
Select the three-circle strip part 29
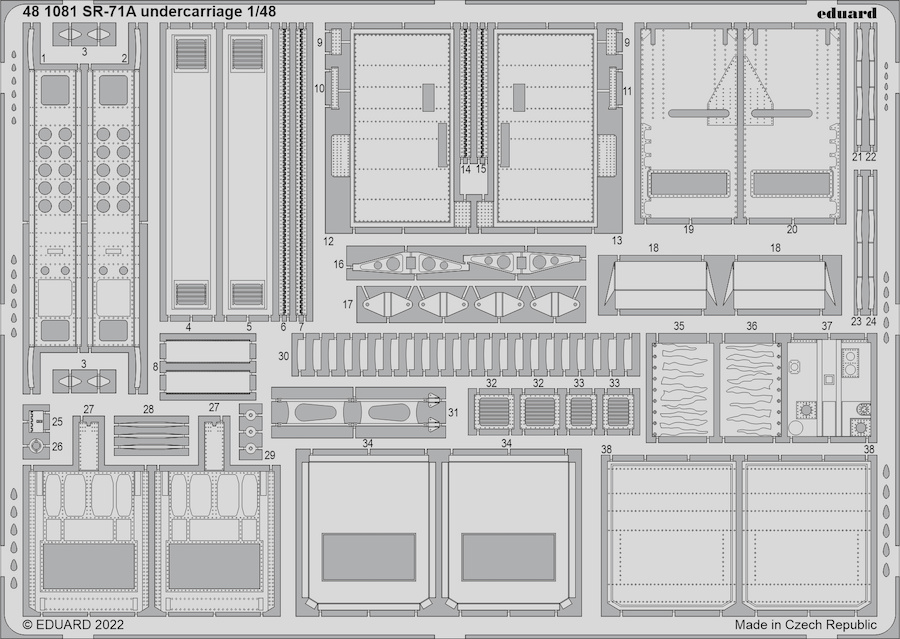(251, 431)
